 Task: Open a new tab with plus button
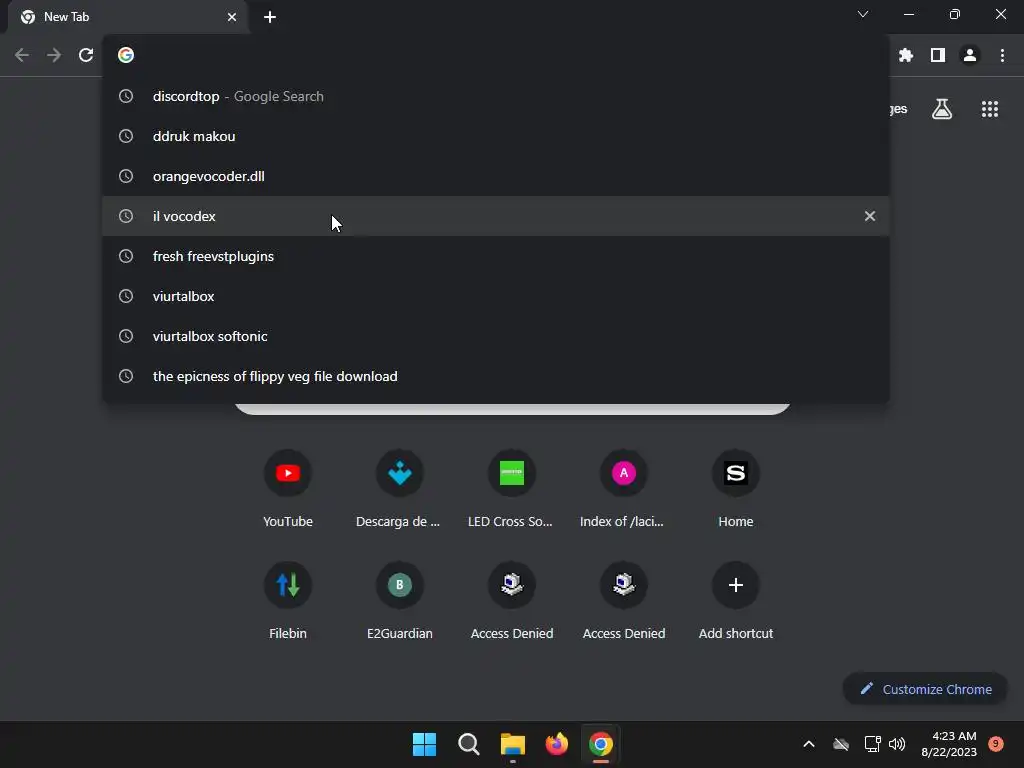point(270,17)
